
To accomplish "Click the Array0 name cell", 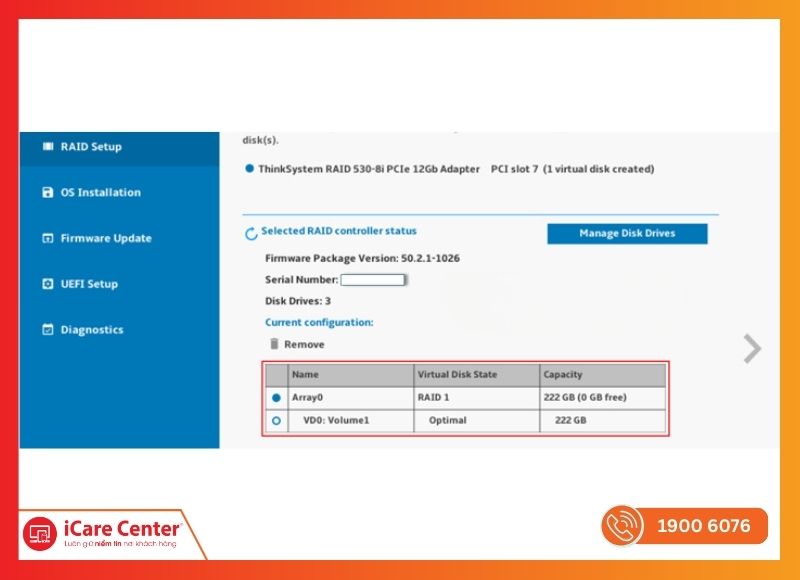I will pos(351,398).
